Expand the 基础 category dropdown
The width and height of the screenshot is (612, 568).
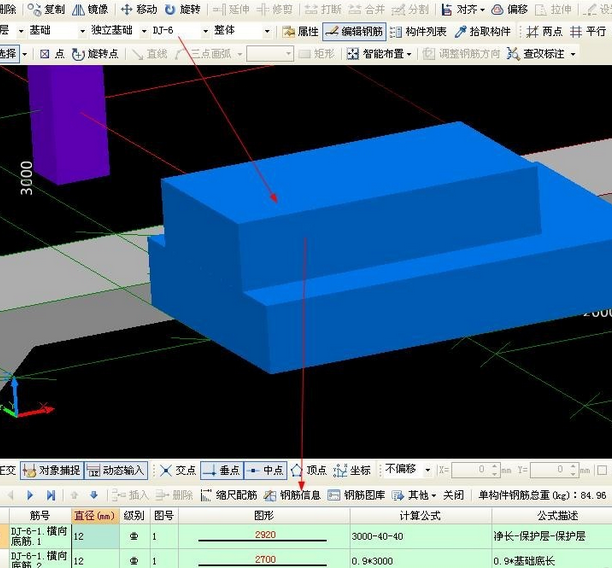click(82, 31)
